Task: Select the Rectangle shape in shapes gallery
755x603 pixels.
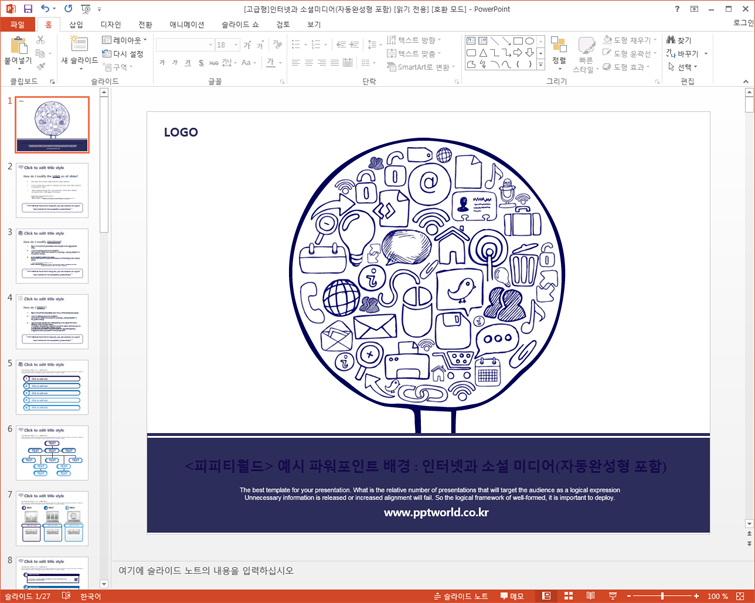Action: click(x=518, y=41)
